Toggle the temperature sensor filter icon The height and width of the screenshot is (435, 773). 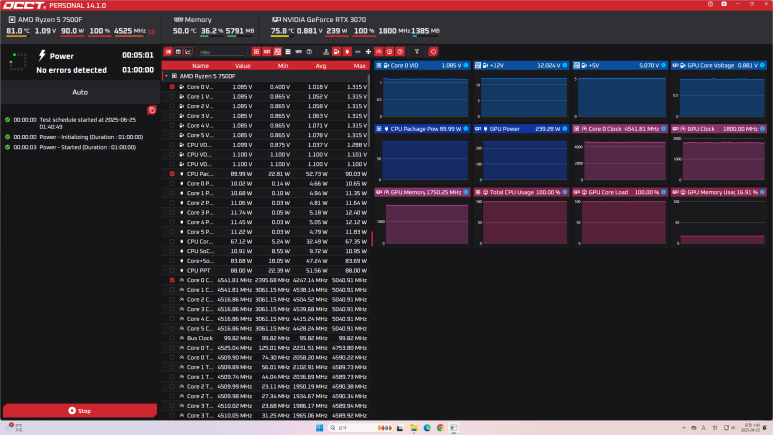pyautogui.click(x=326, y=52)
